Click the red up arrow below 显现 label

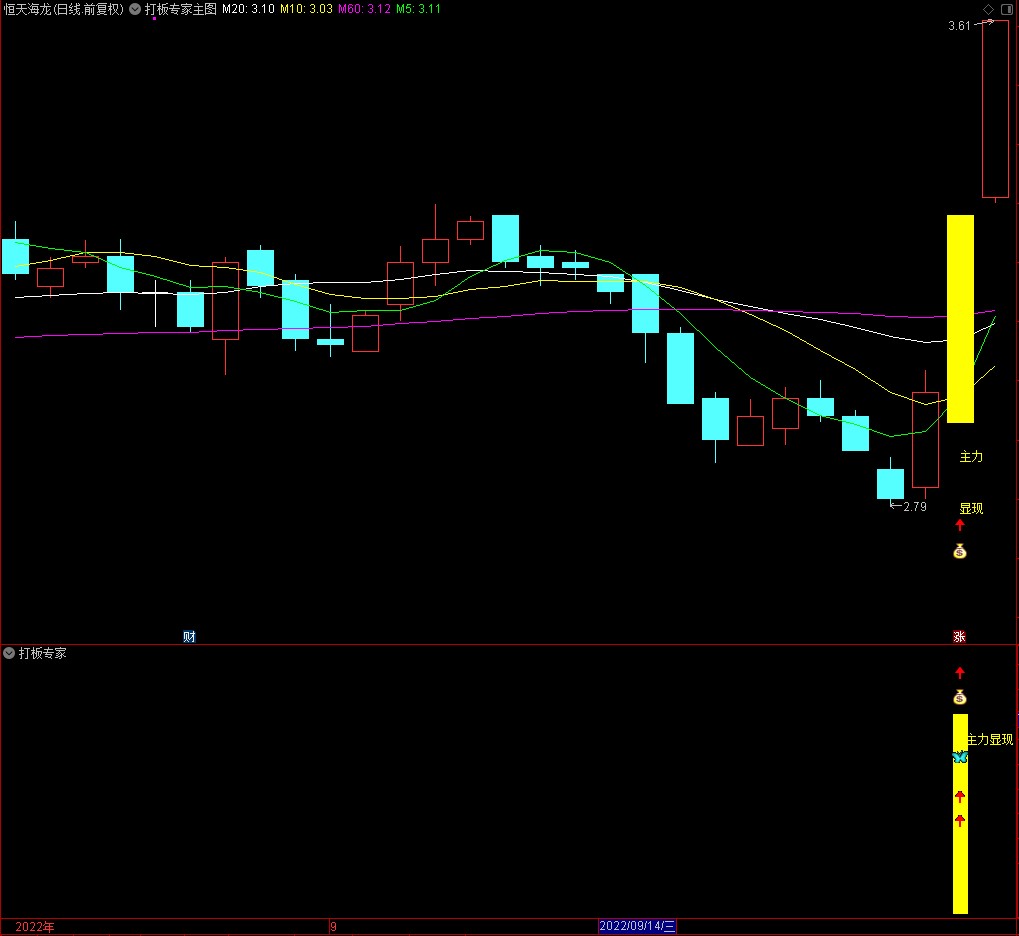point(960,525)
